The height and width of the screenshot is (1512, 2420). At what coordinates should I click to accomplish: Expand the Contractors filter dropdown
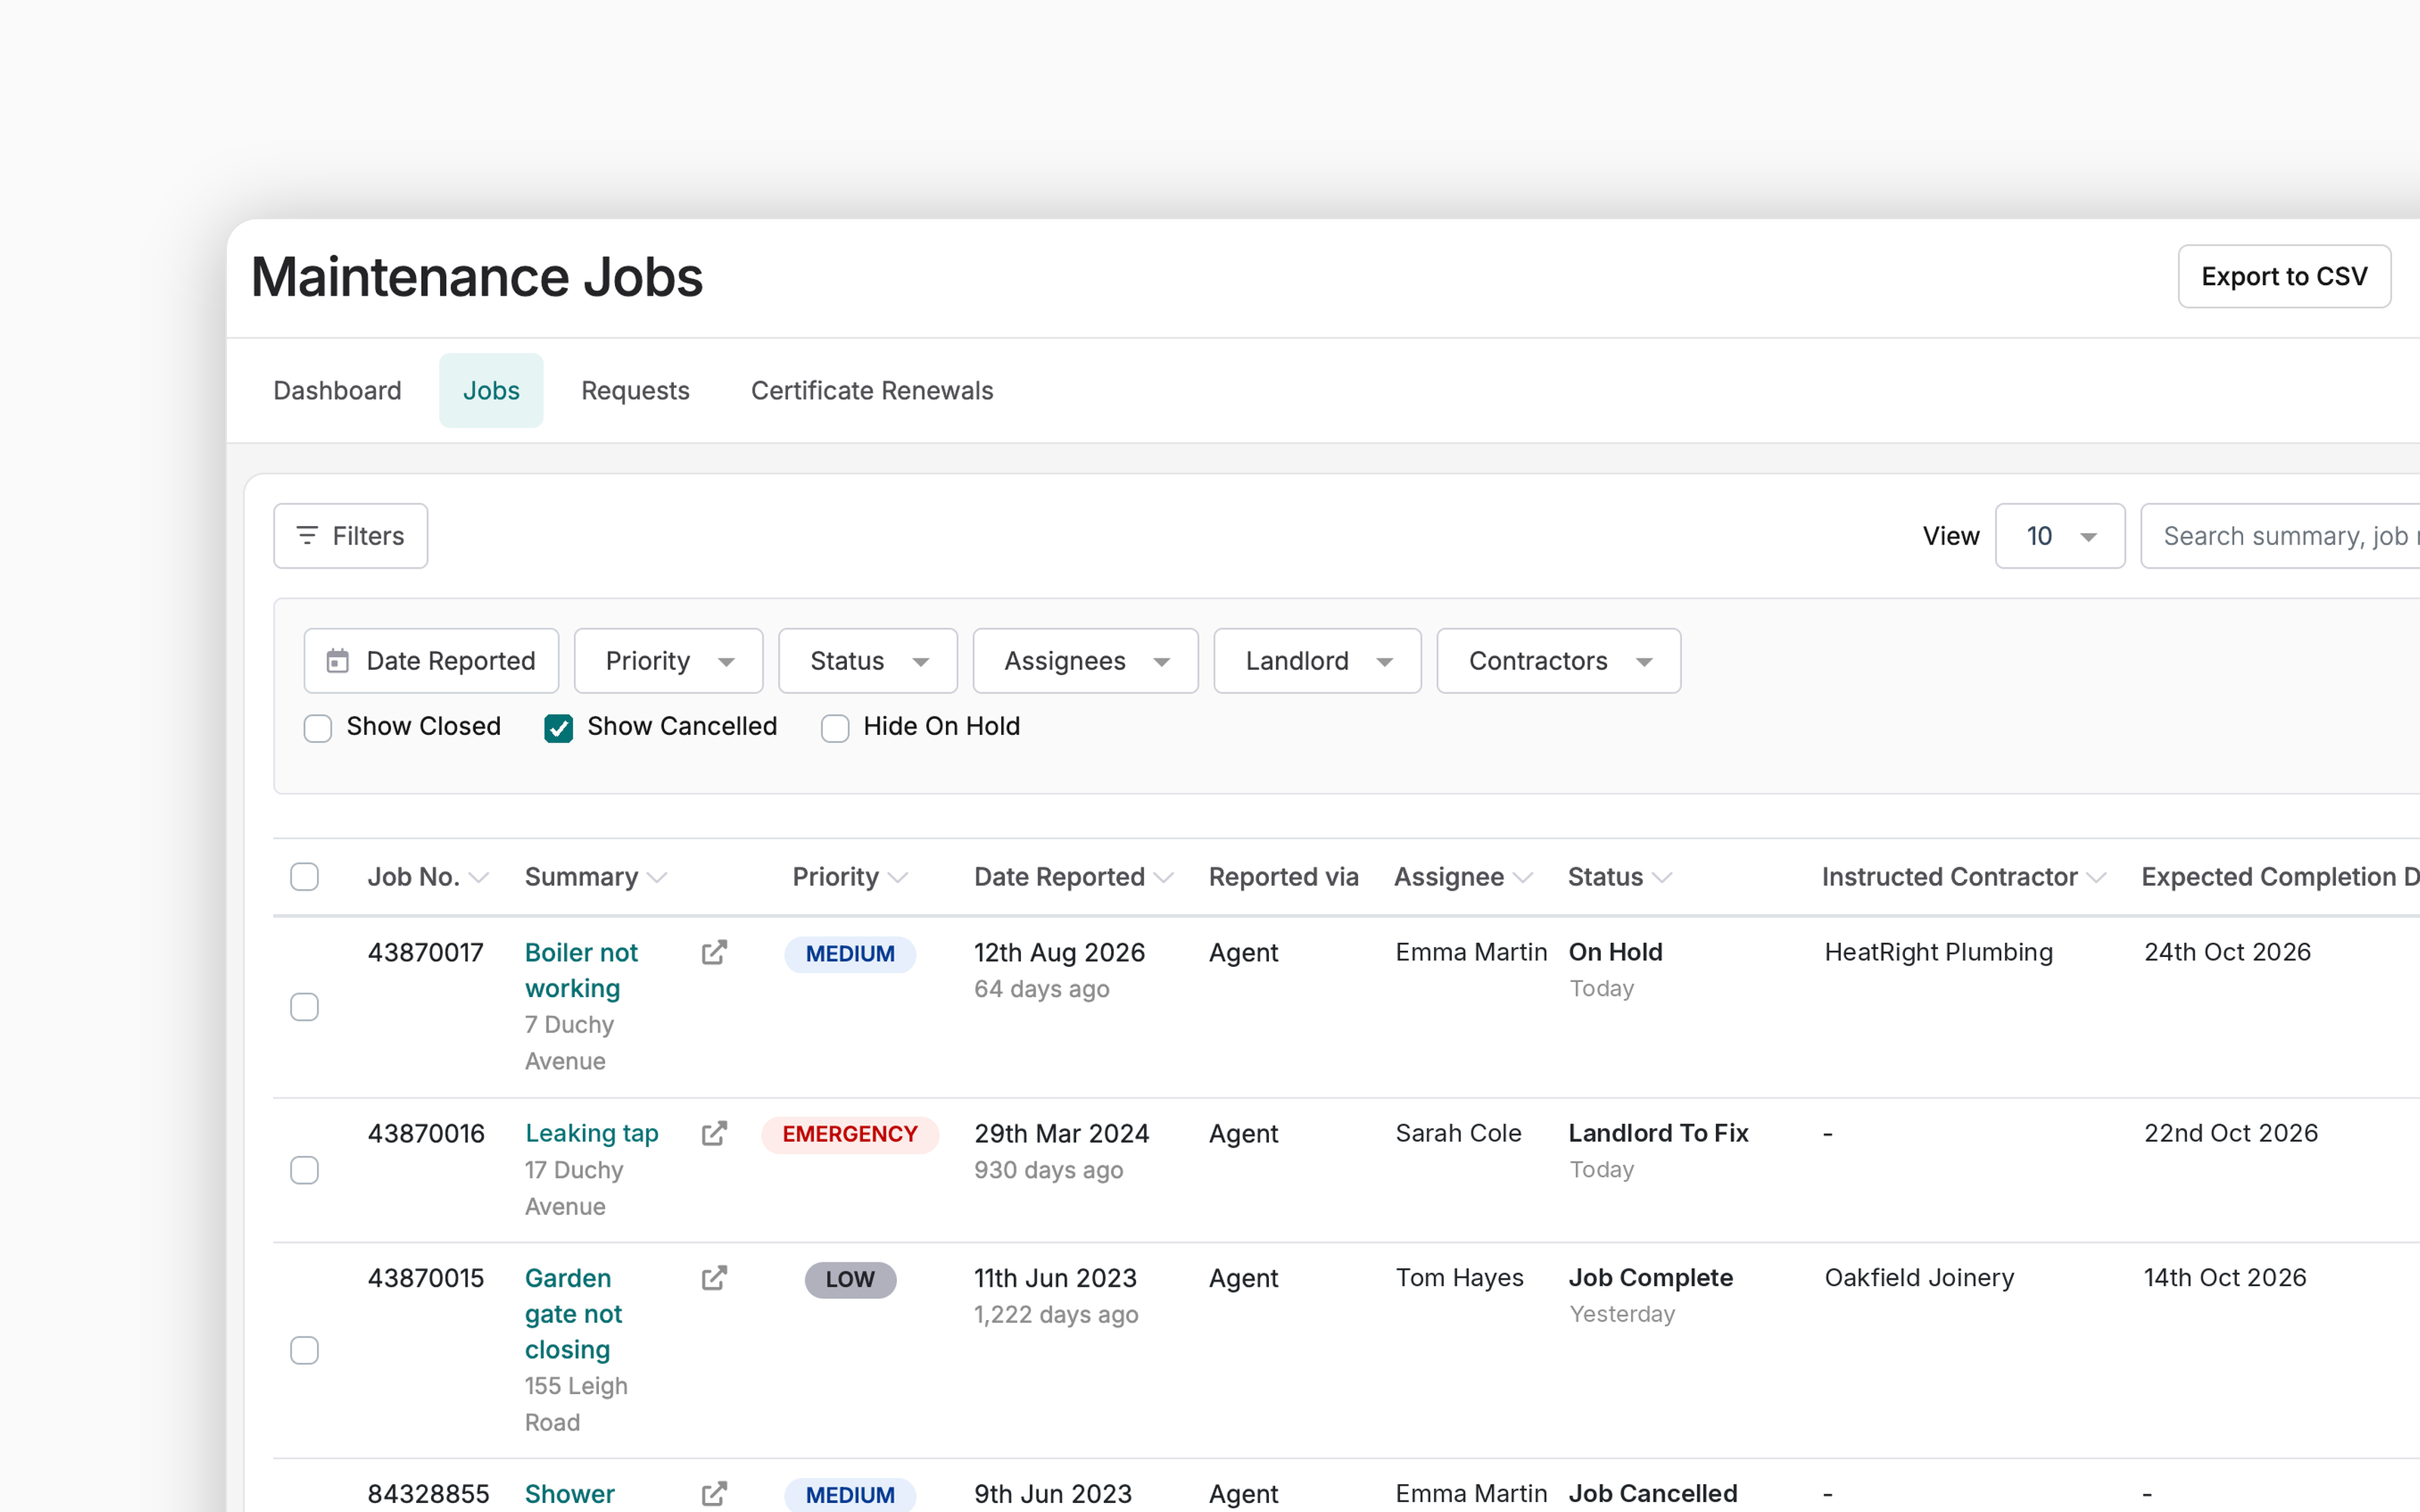point(1559,661)
